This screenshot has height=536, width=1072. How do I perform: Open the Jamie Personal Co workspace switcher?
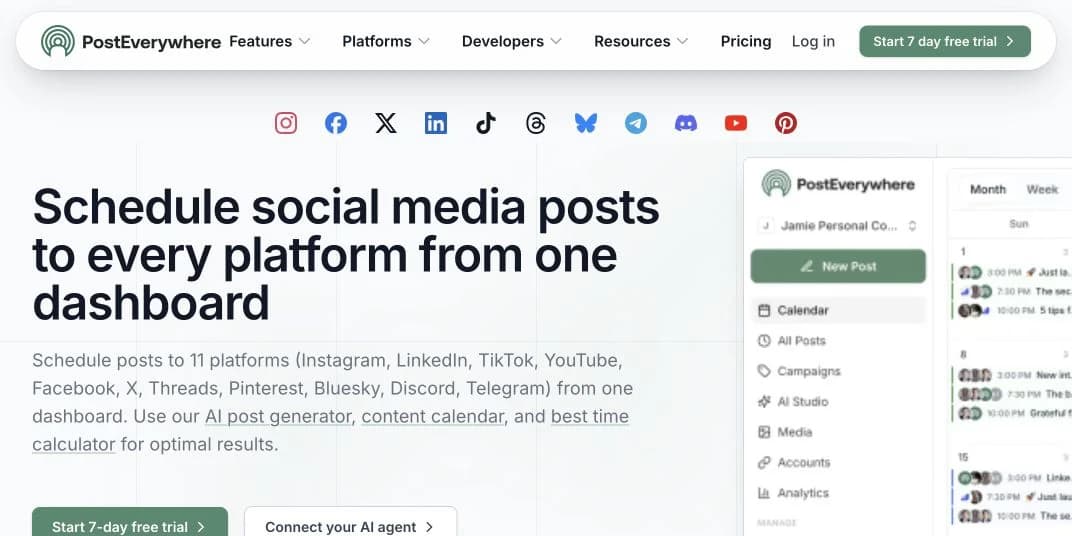click(838, 226)
